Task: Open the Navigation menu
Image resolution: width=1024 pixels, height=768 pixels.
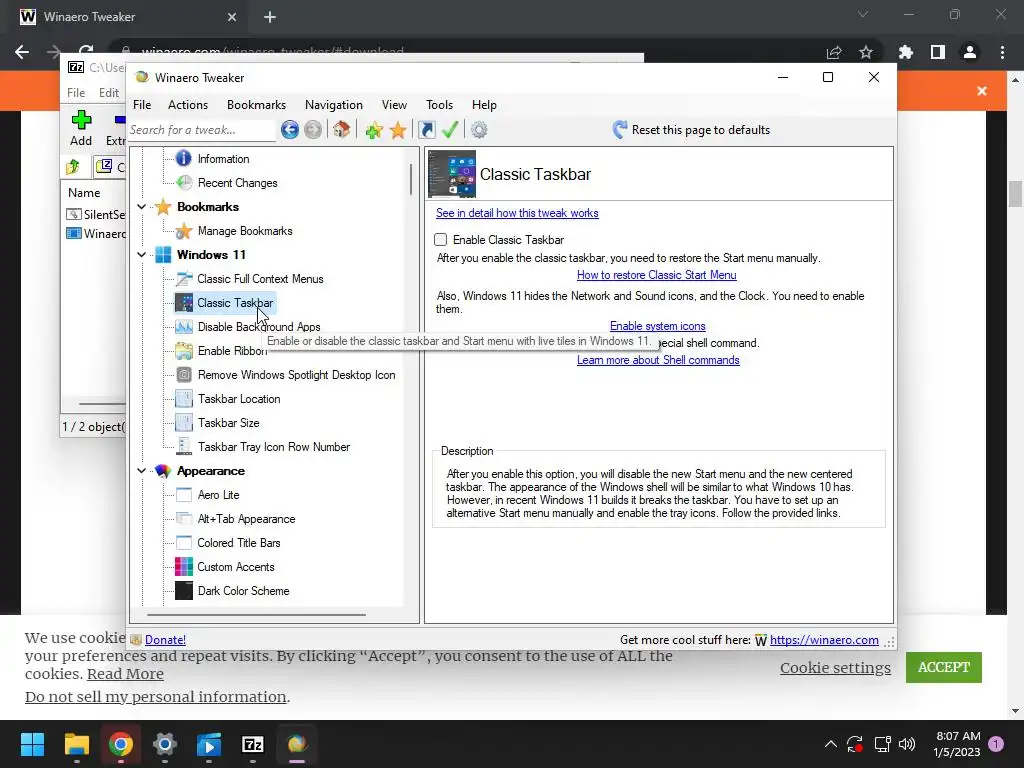Action: pos(334,104)
